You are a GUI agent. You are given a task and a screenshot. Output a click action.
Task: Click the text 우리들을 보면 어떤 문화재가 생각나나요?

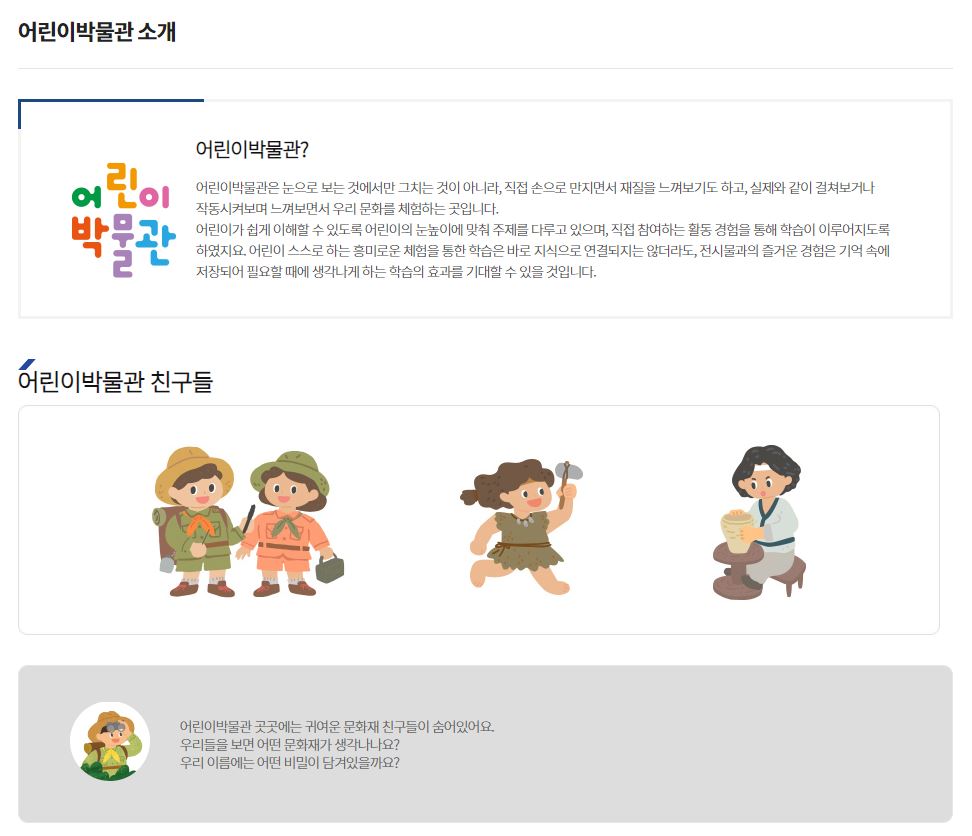(x=289, y=744)
